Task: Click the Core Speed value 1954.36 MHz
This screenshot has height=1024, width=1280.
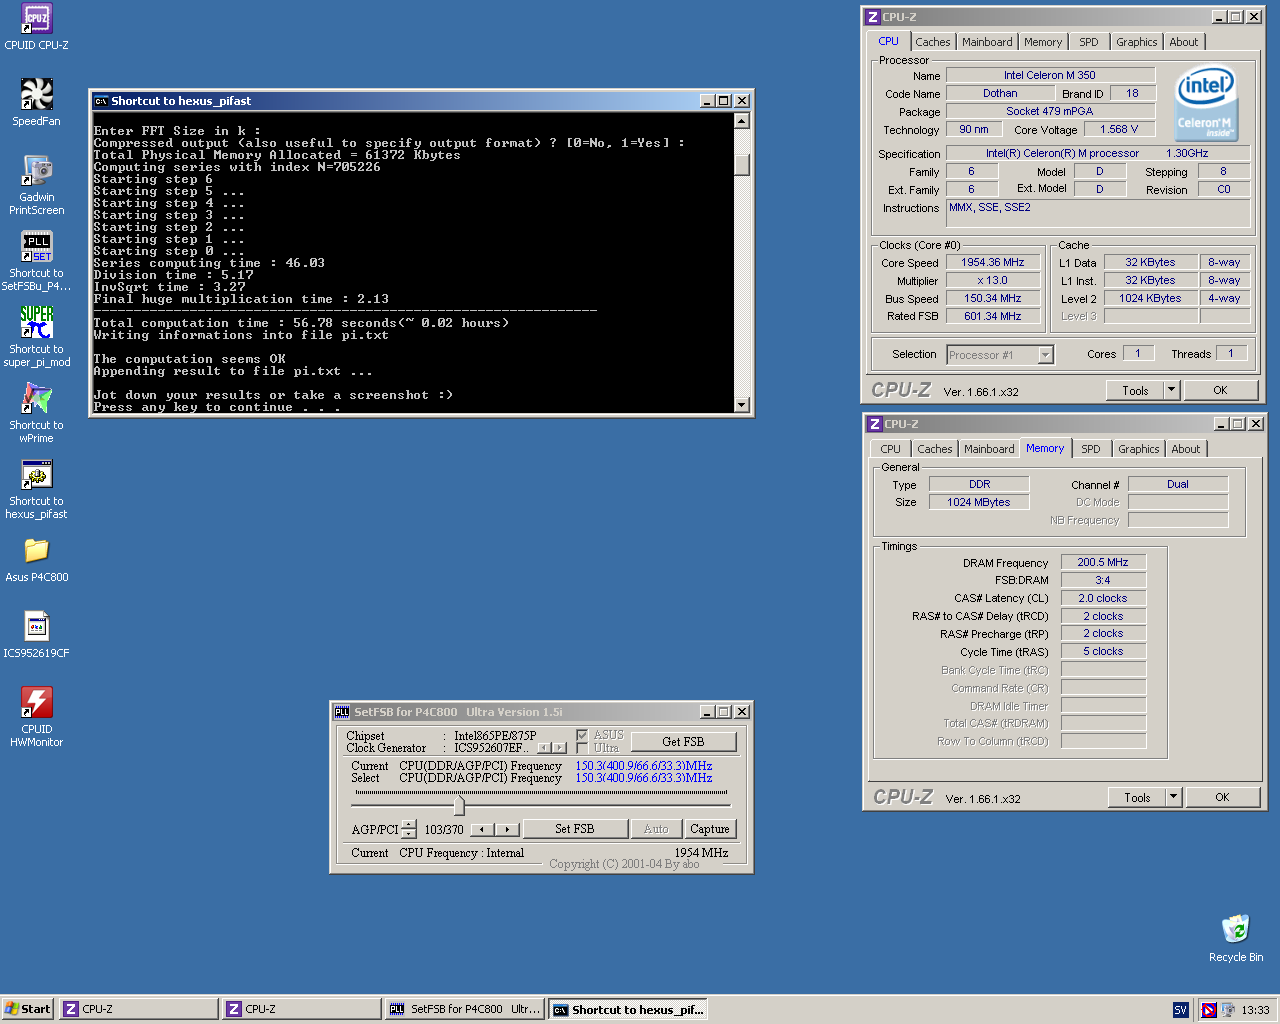Action: pos(993,263)
